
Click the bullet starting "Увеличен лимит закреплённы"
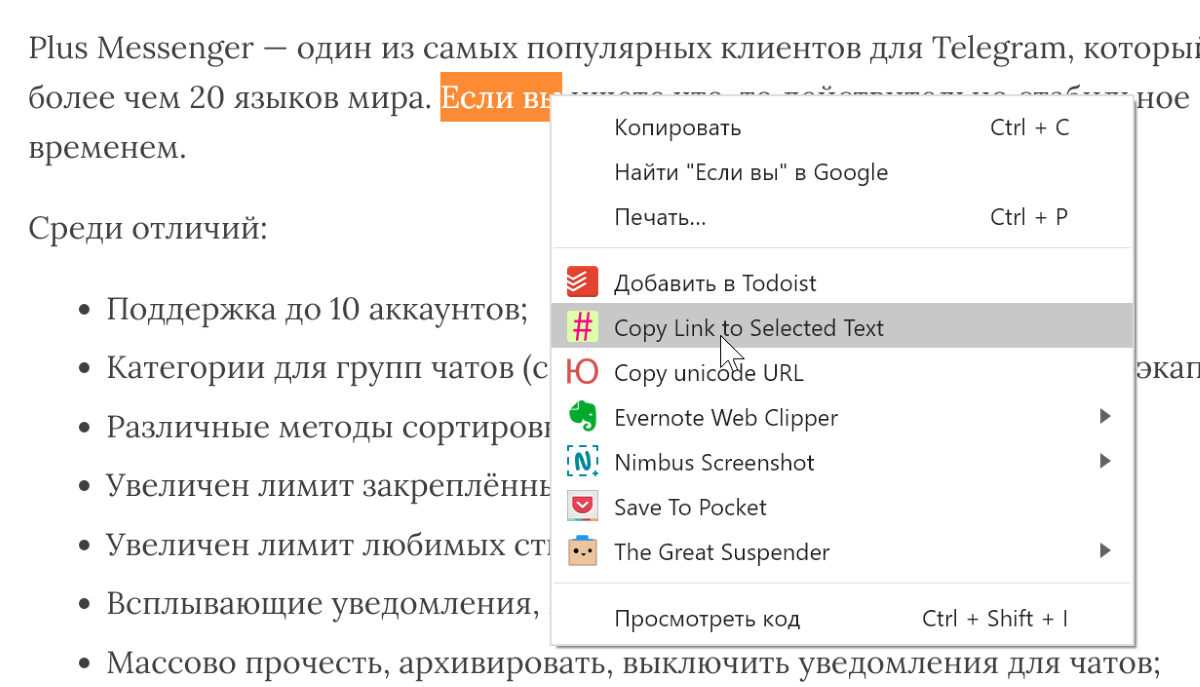(x=328, y=486)
